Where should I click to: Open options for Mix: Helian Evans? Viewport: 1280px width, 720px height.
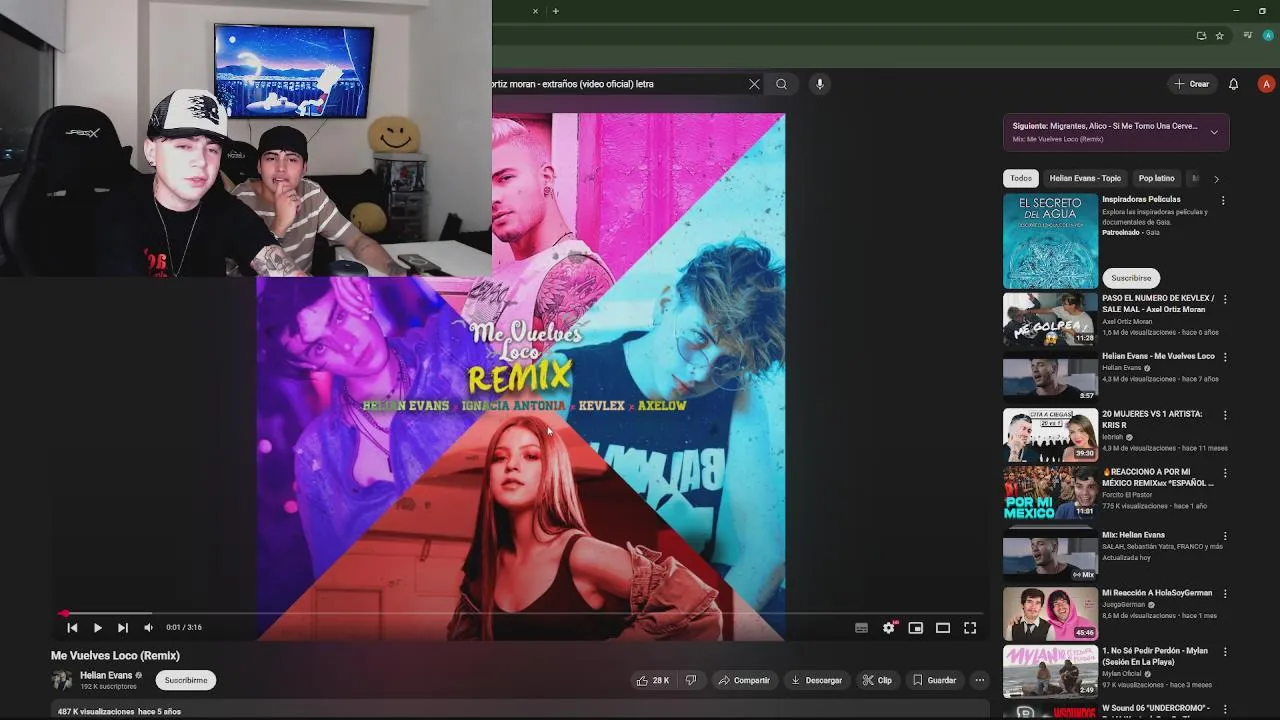(x=1225, y=536)
